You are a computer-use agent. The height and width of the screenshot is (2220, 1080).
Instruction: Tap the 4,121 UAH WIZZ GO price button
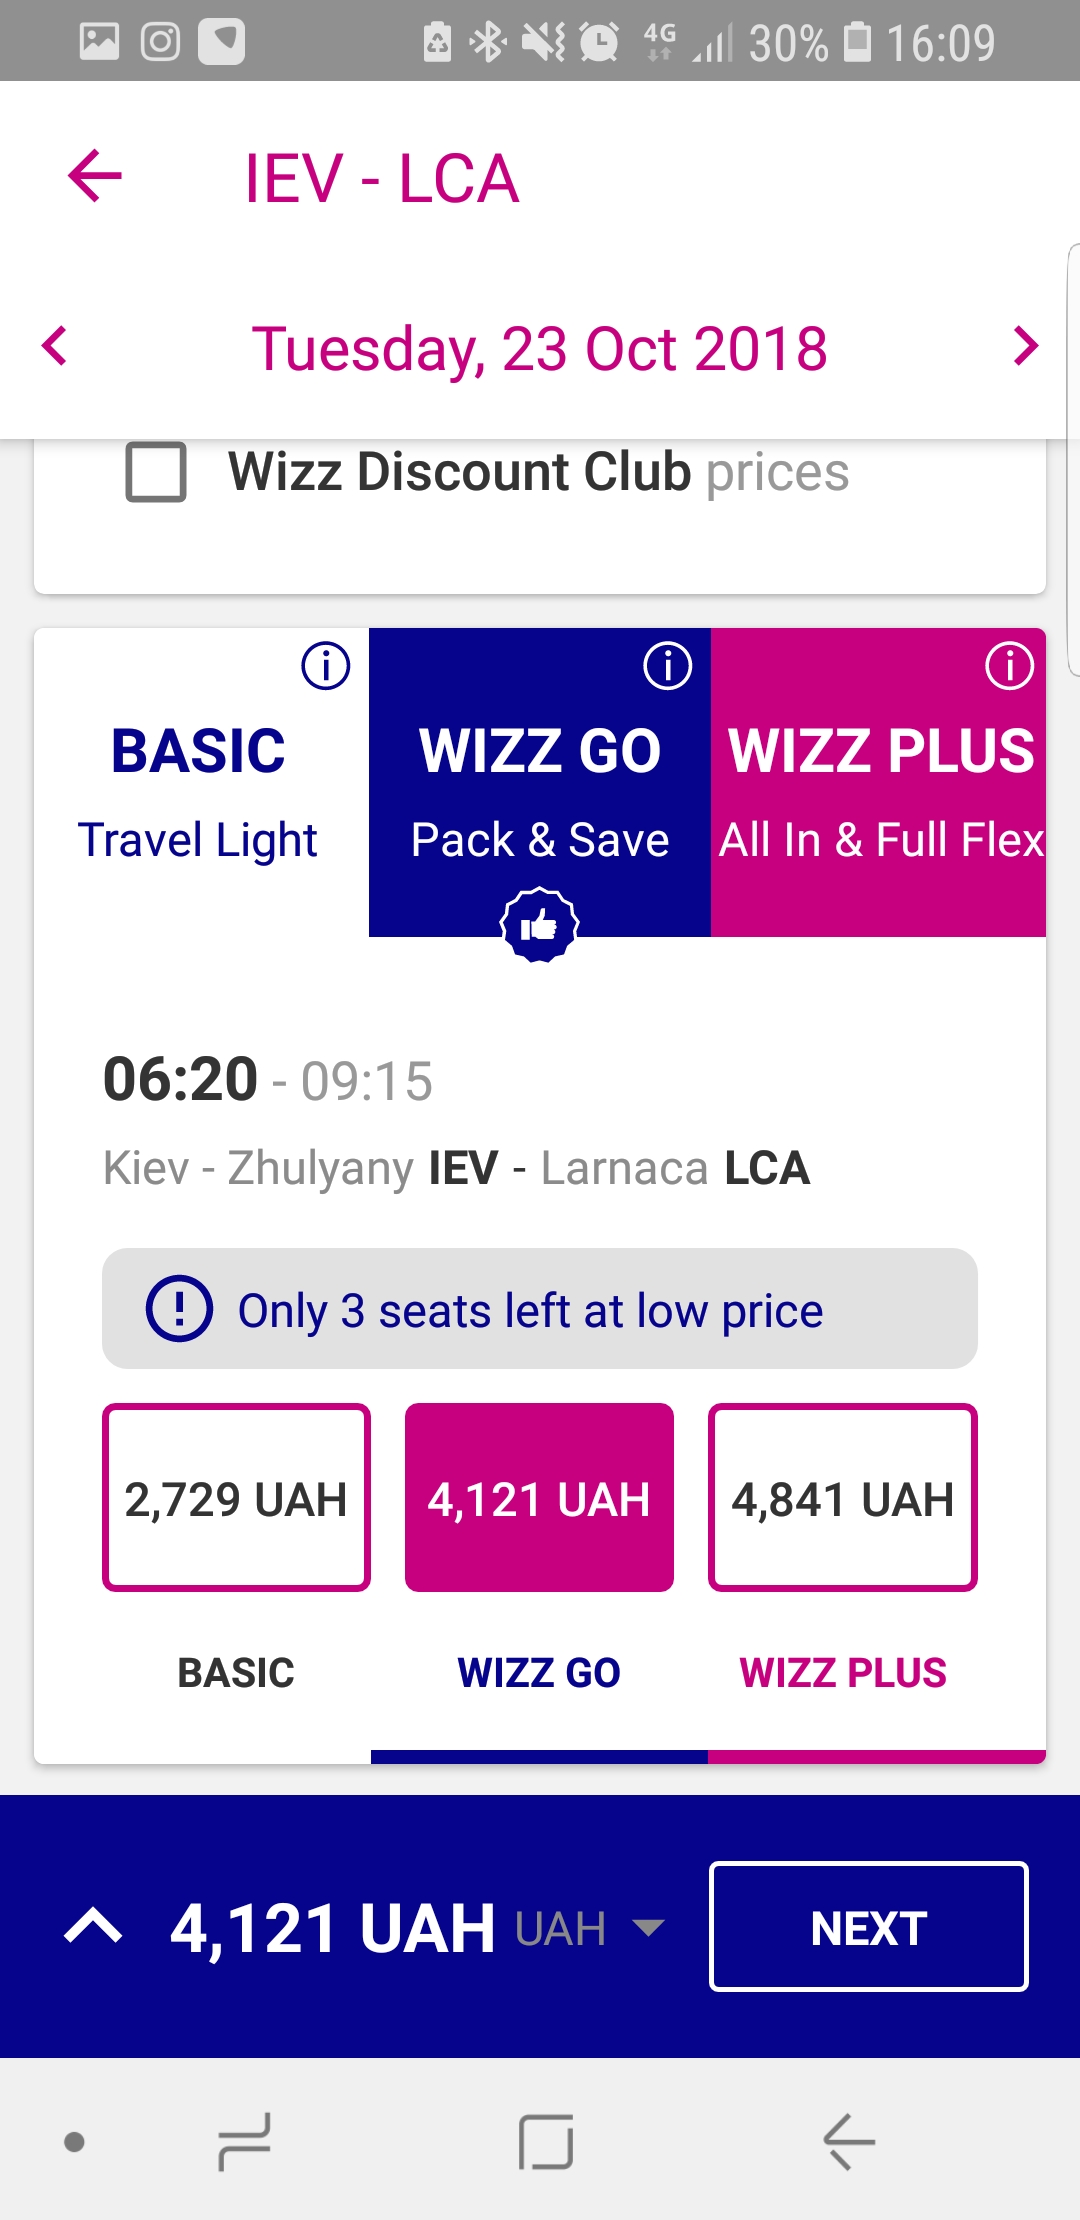coord(539,1497)
